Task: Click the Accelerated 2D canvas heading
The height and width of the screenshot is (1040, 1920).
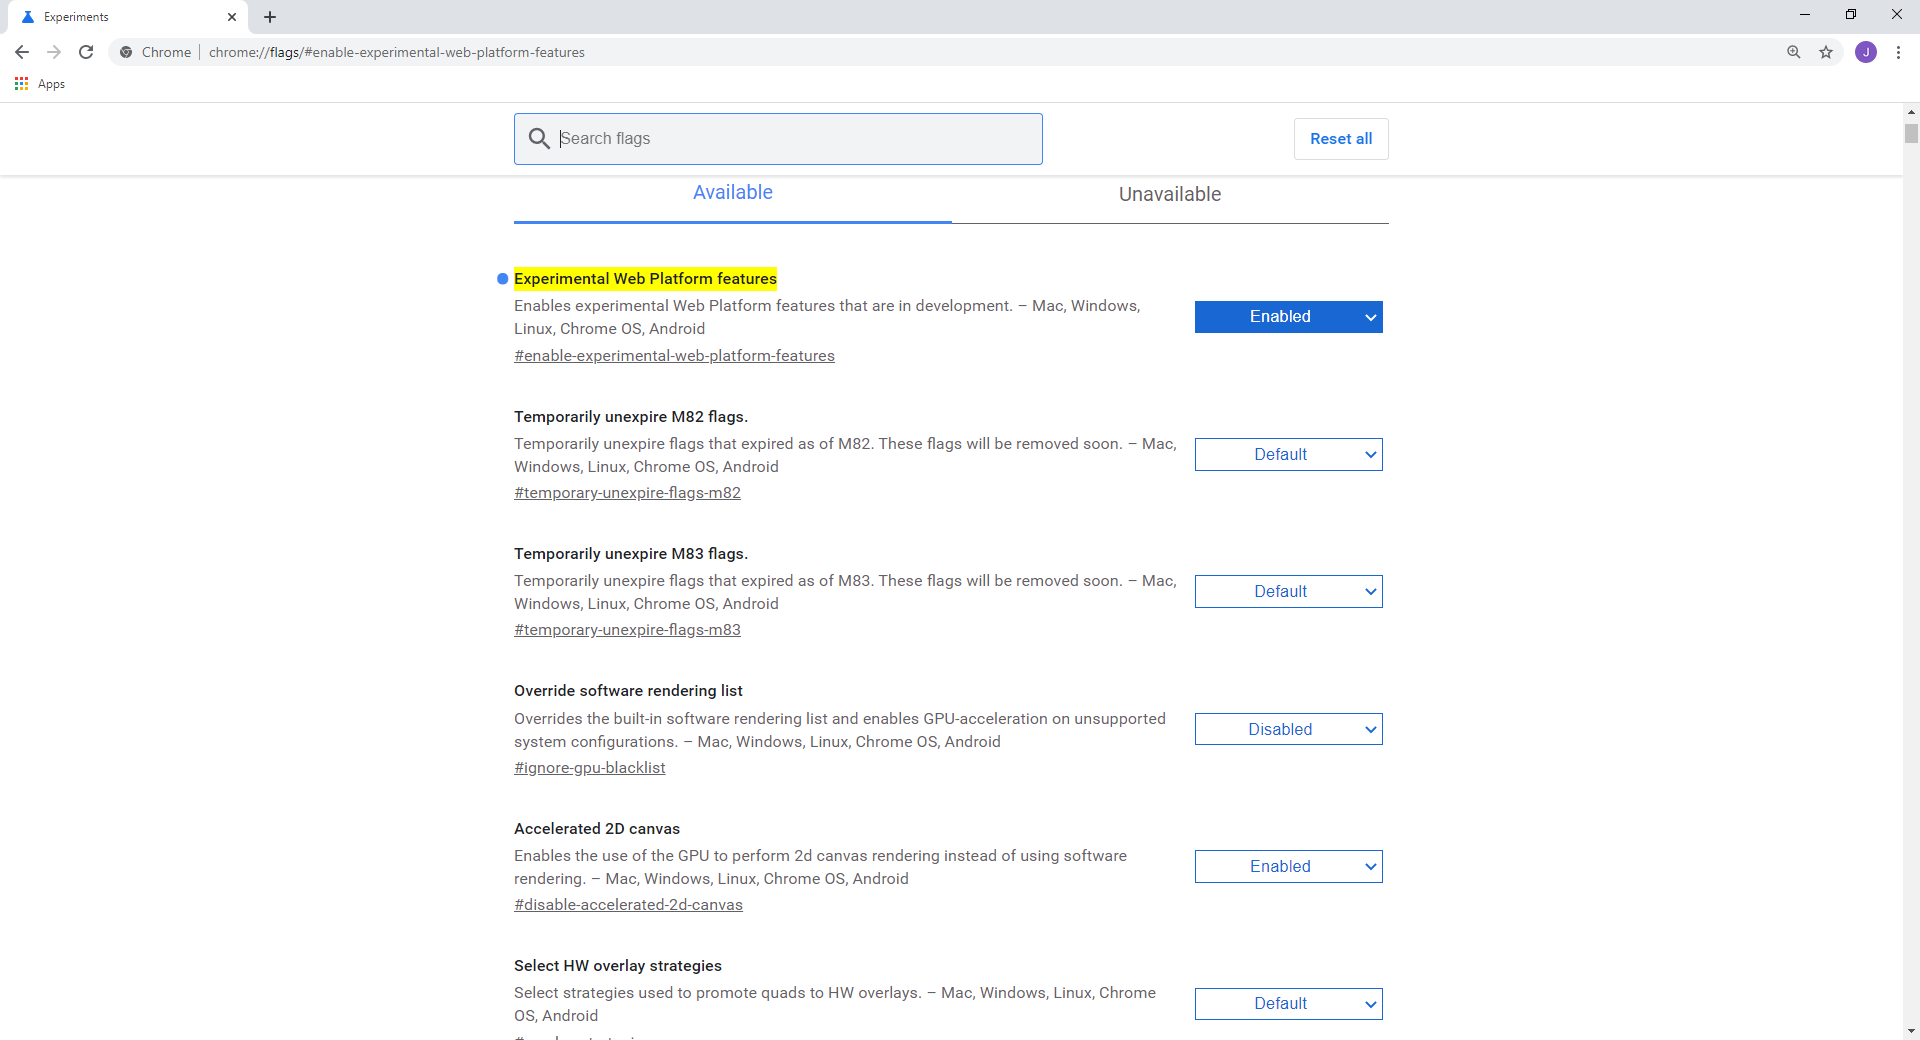Action: pos(597,829)
